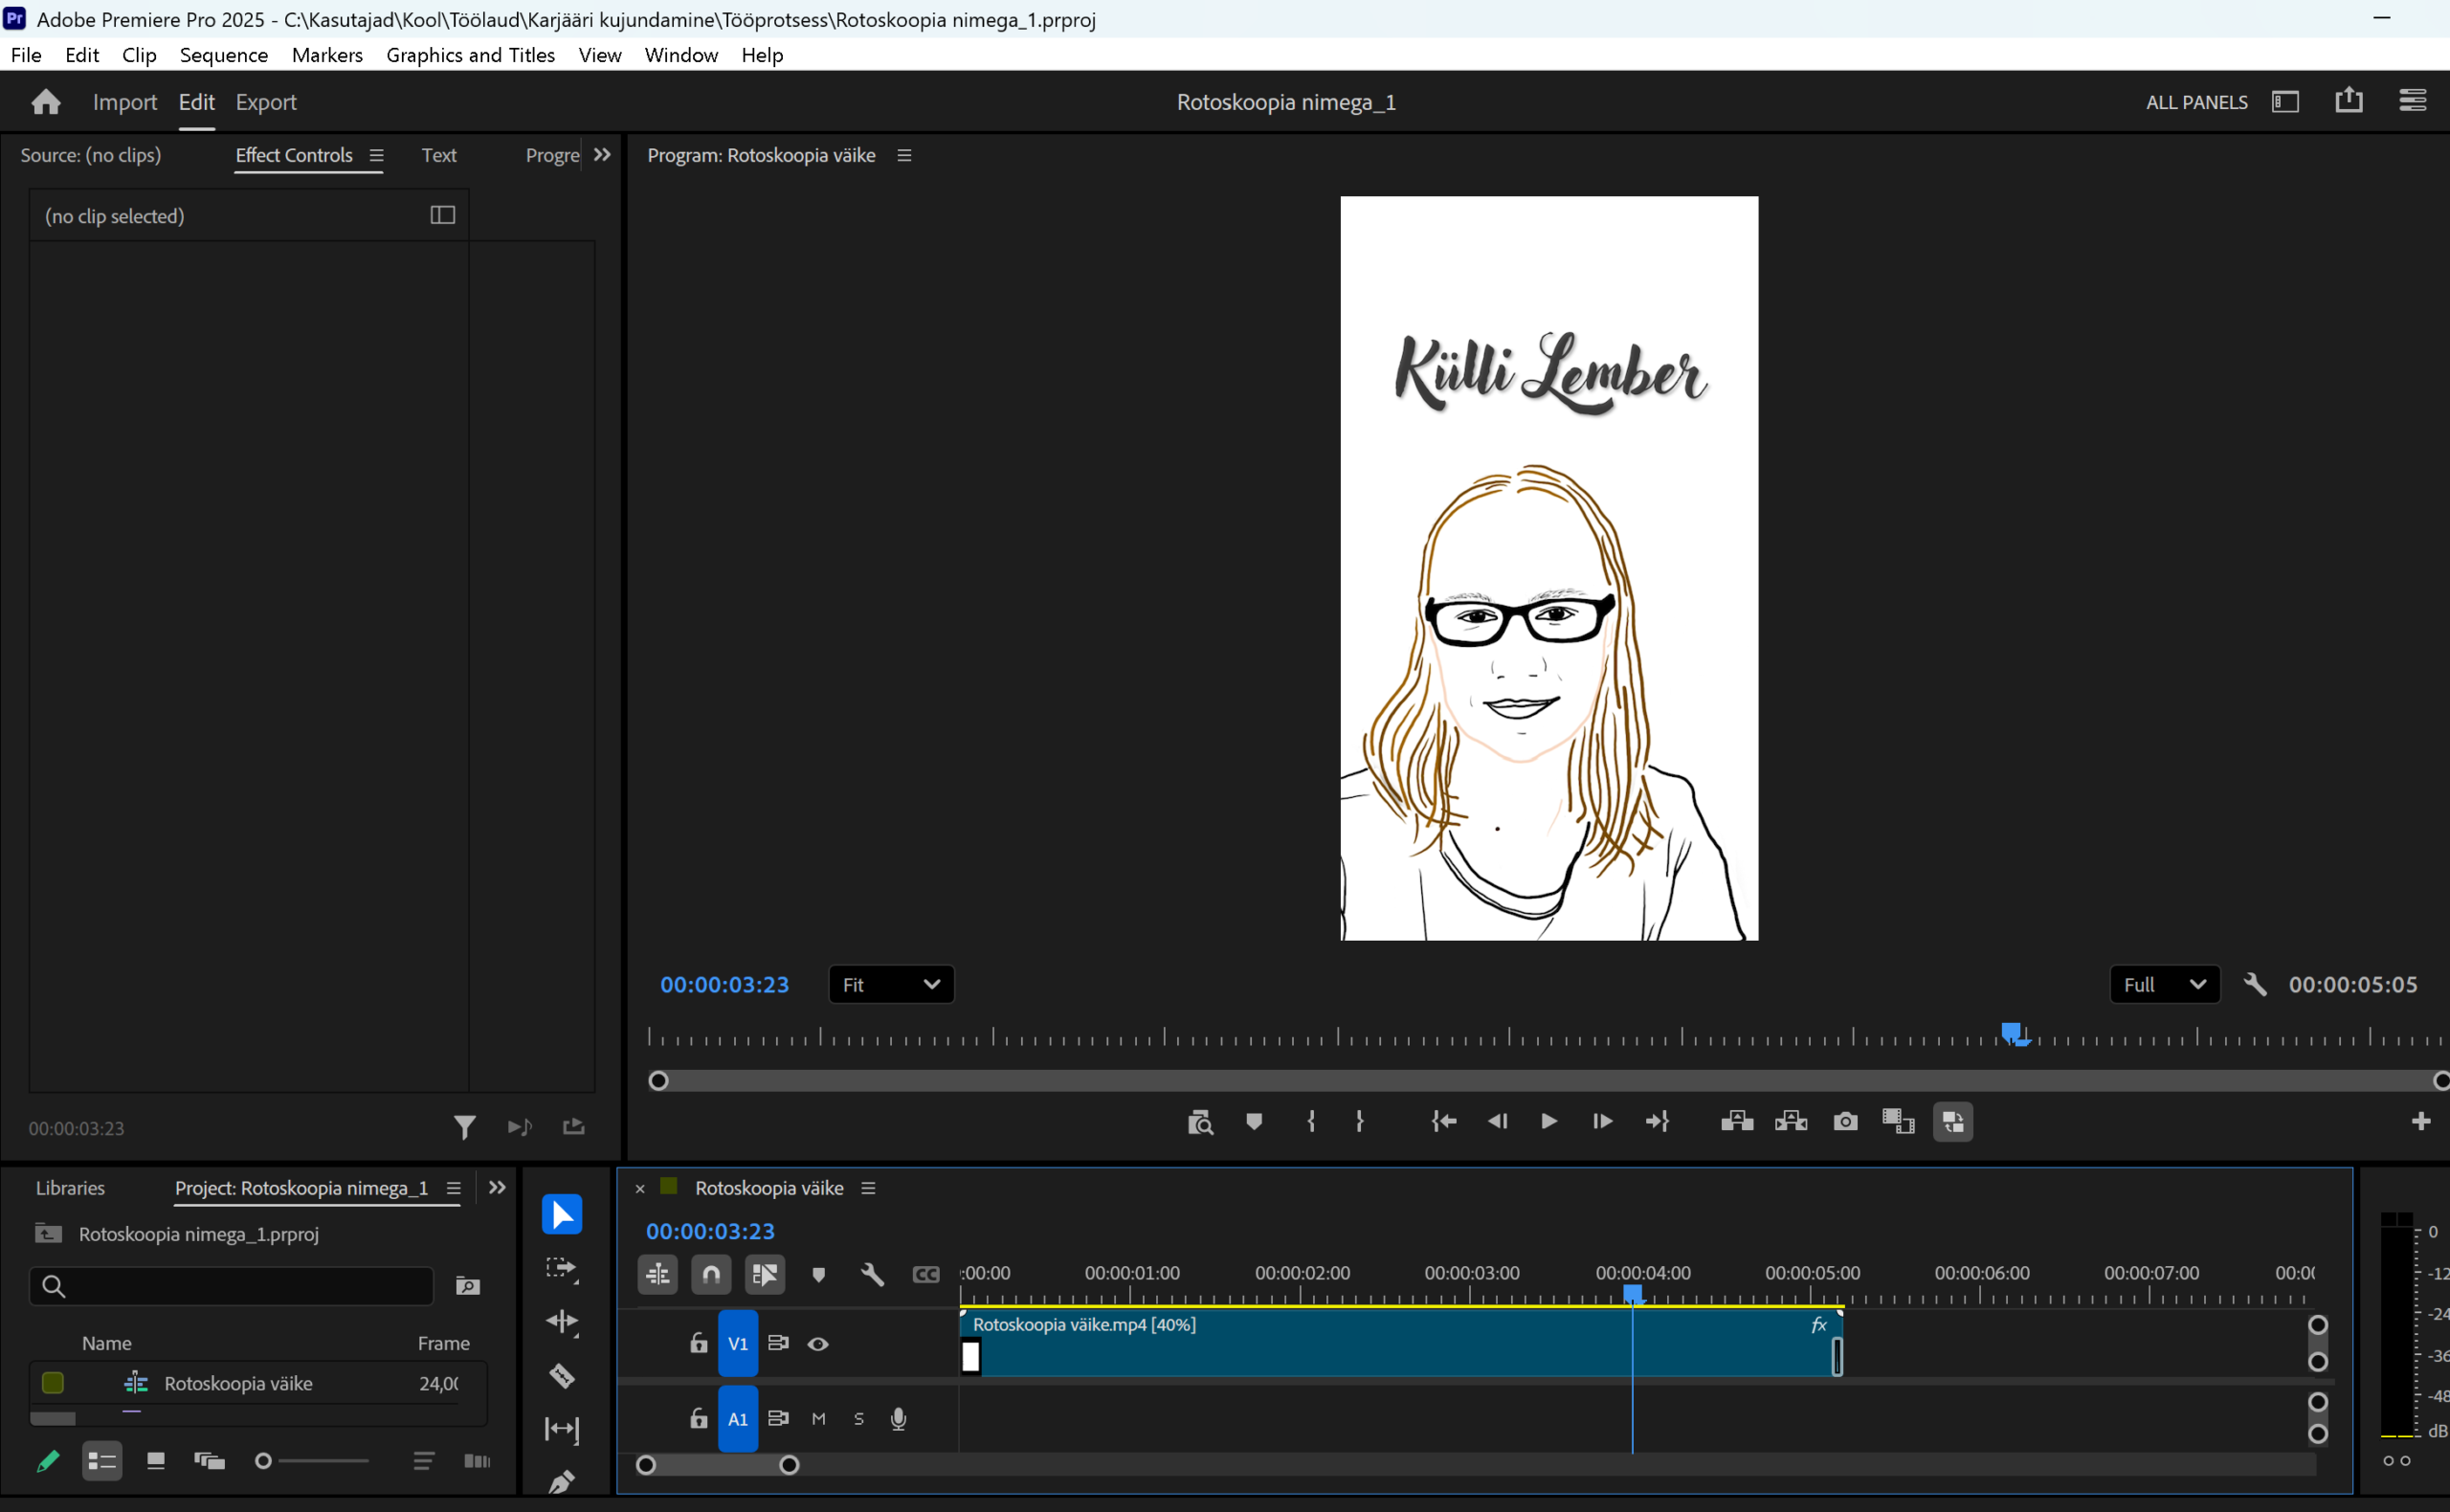Mute the A1 audio track

[819, 1419]
